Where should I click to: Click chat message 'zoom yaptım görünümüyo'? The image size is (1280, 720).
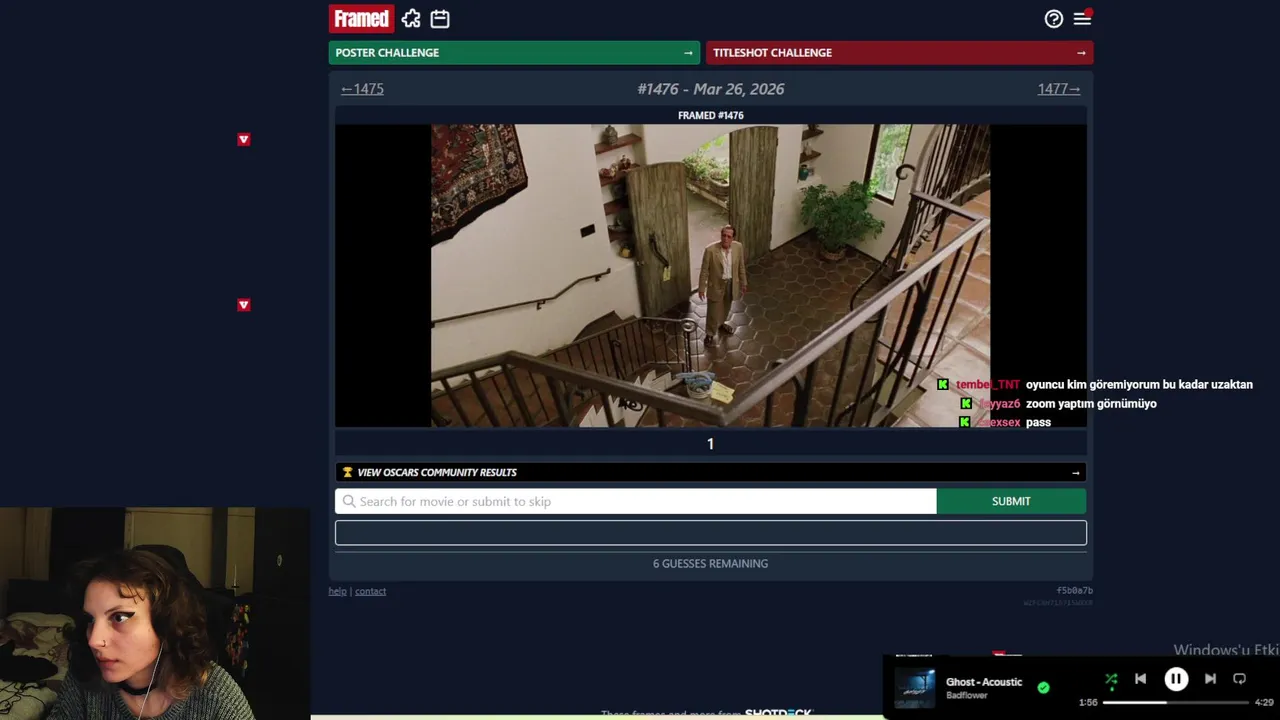point(1091,404)
